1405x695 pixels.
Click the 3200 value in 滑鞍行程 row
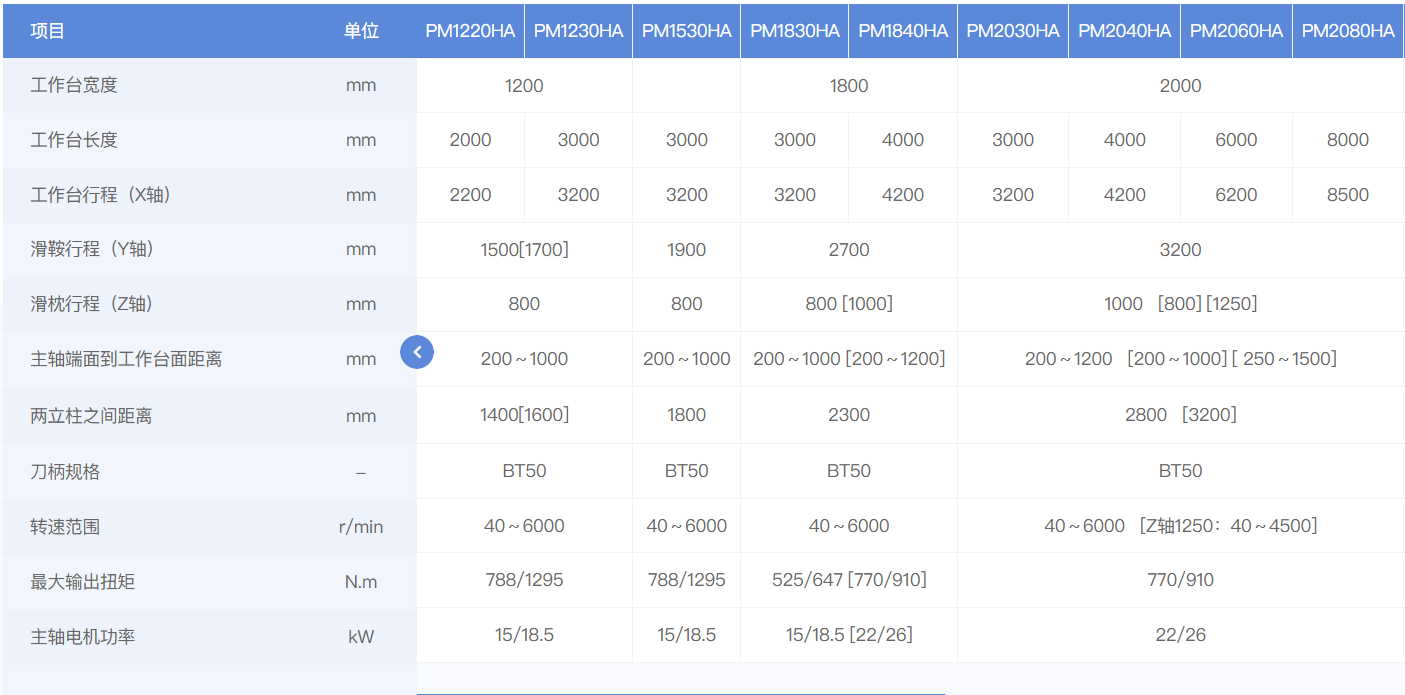1180,249
